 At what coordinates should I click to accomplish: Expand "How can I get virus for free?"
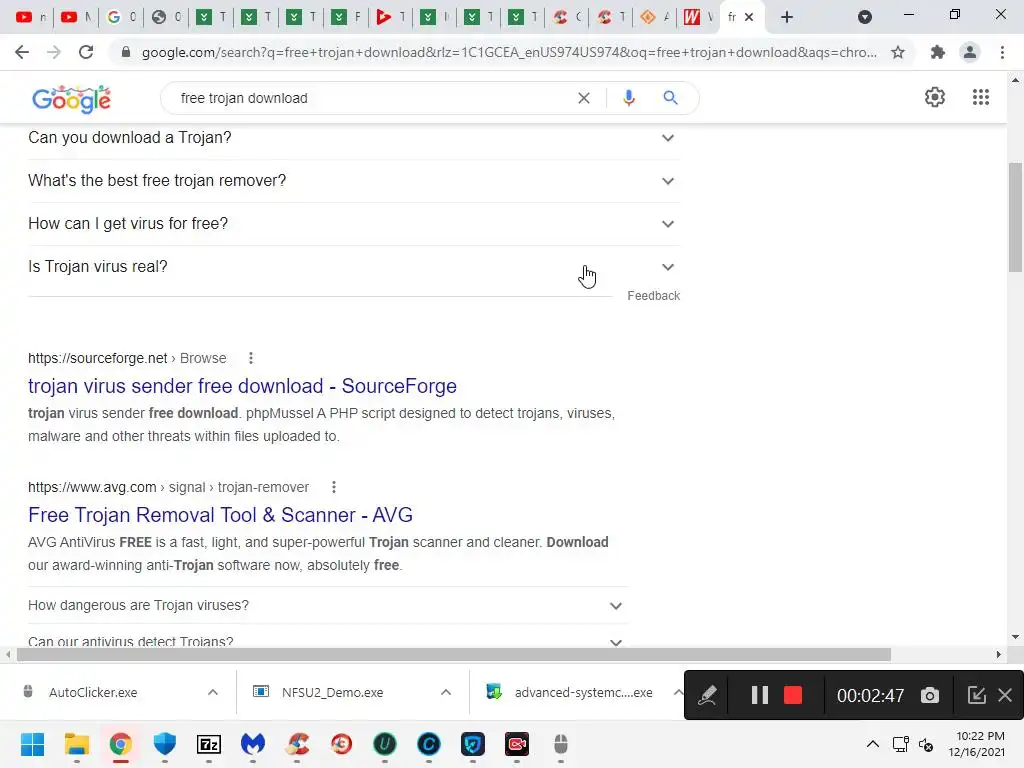(x=354, y=224)
